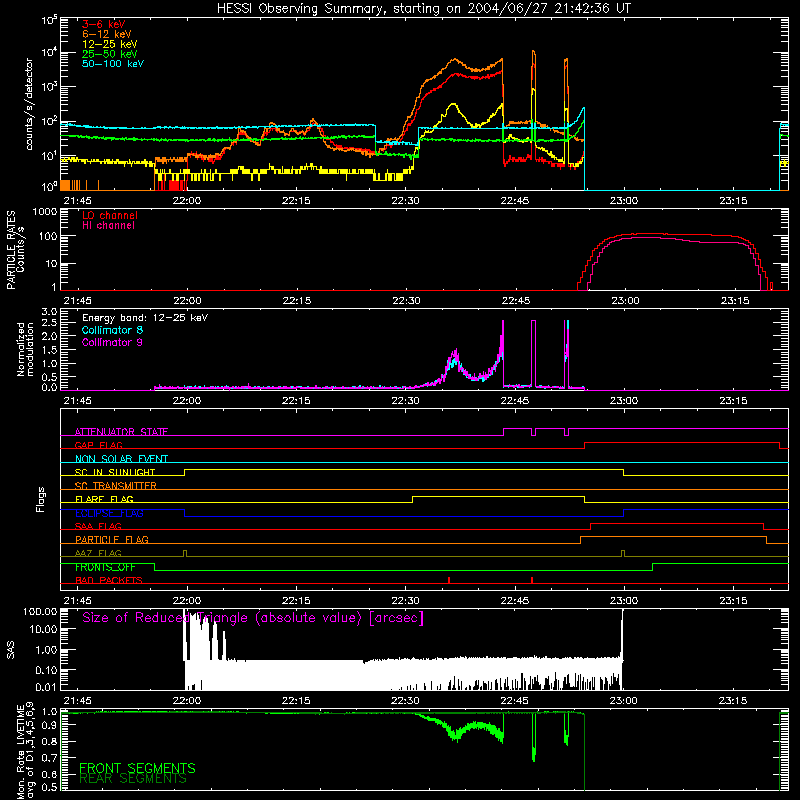800x800 pixels.
Task: Click the ATTENUATOR STATE flag label
Action: click(x=121, y=432)
